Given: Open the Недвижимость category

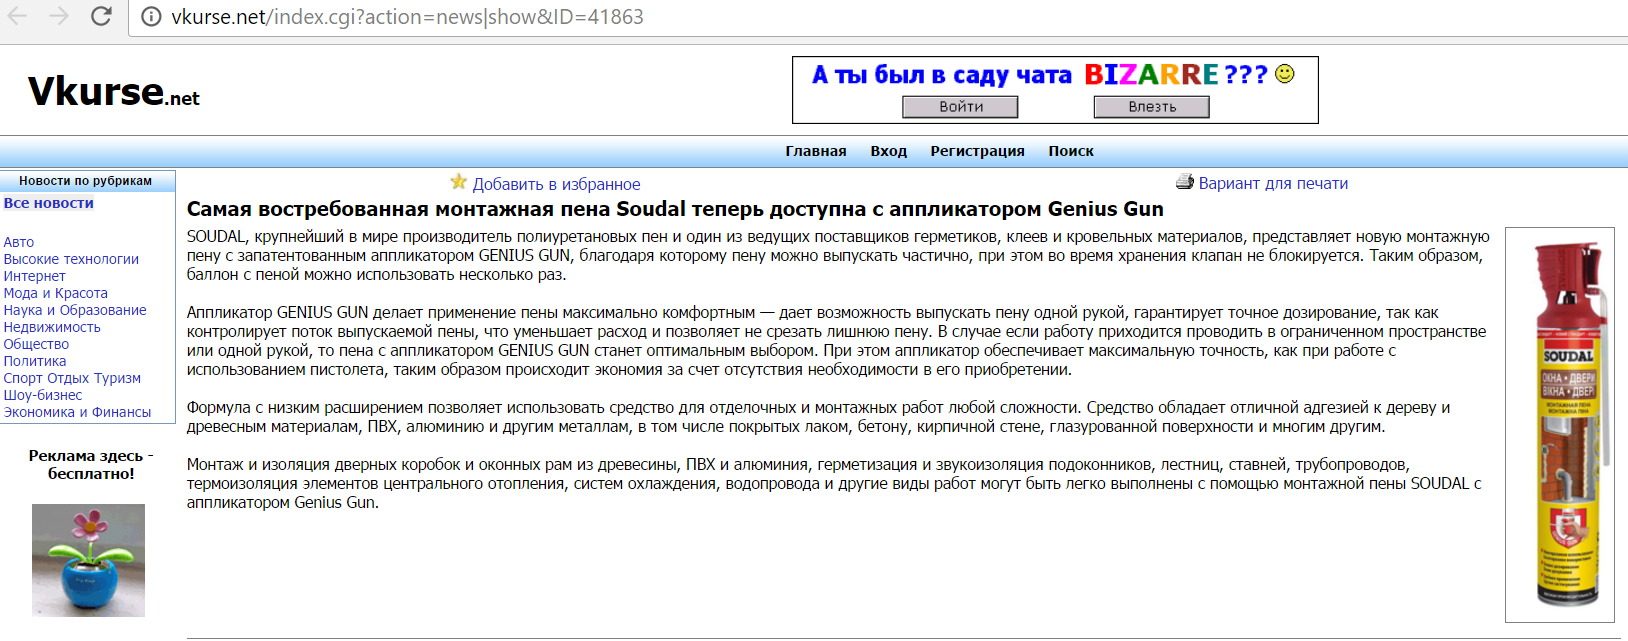Looking at the screenshot, I should point(52,327).
